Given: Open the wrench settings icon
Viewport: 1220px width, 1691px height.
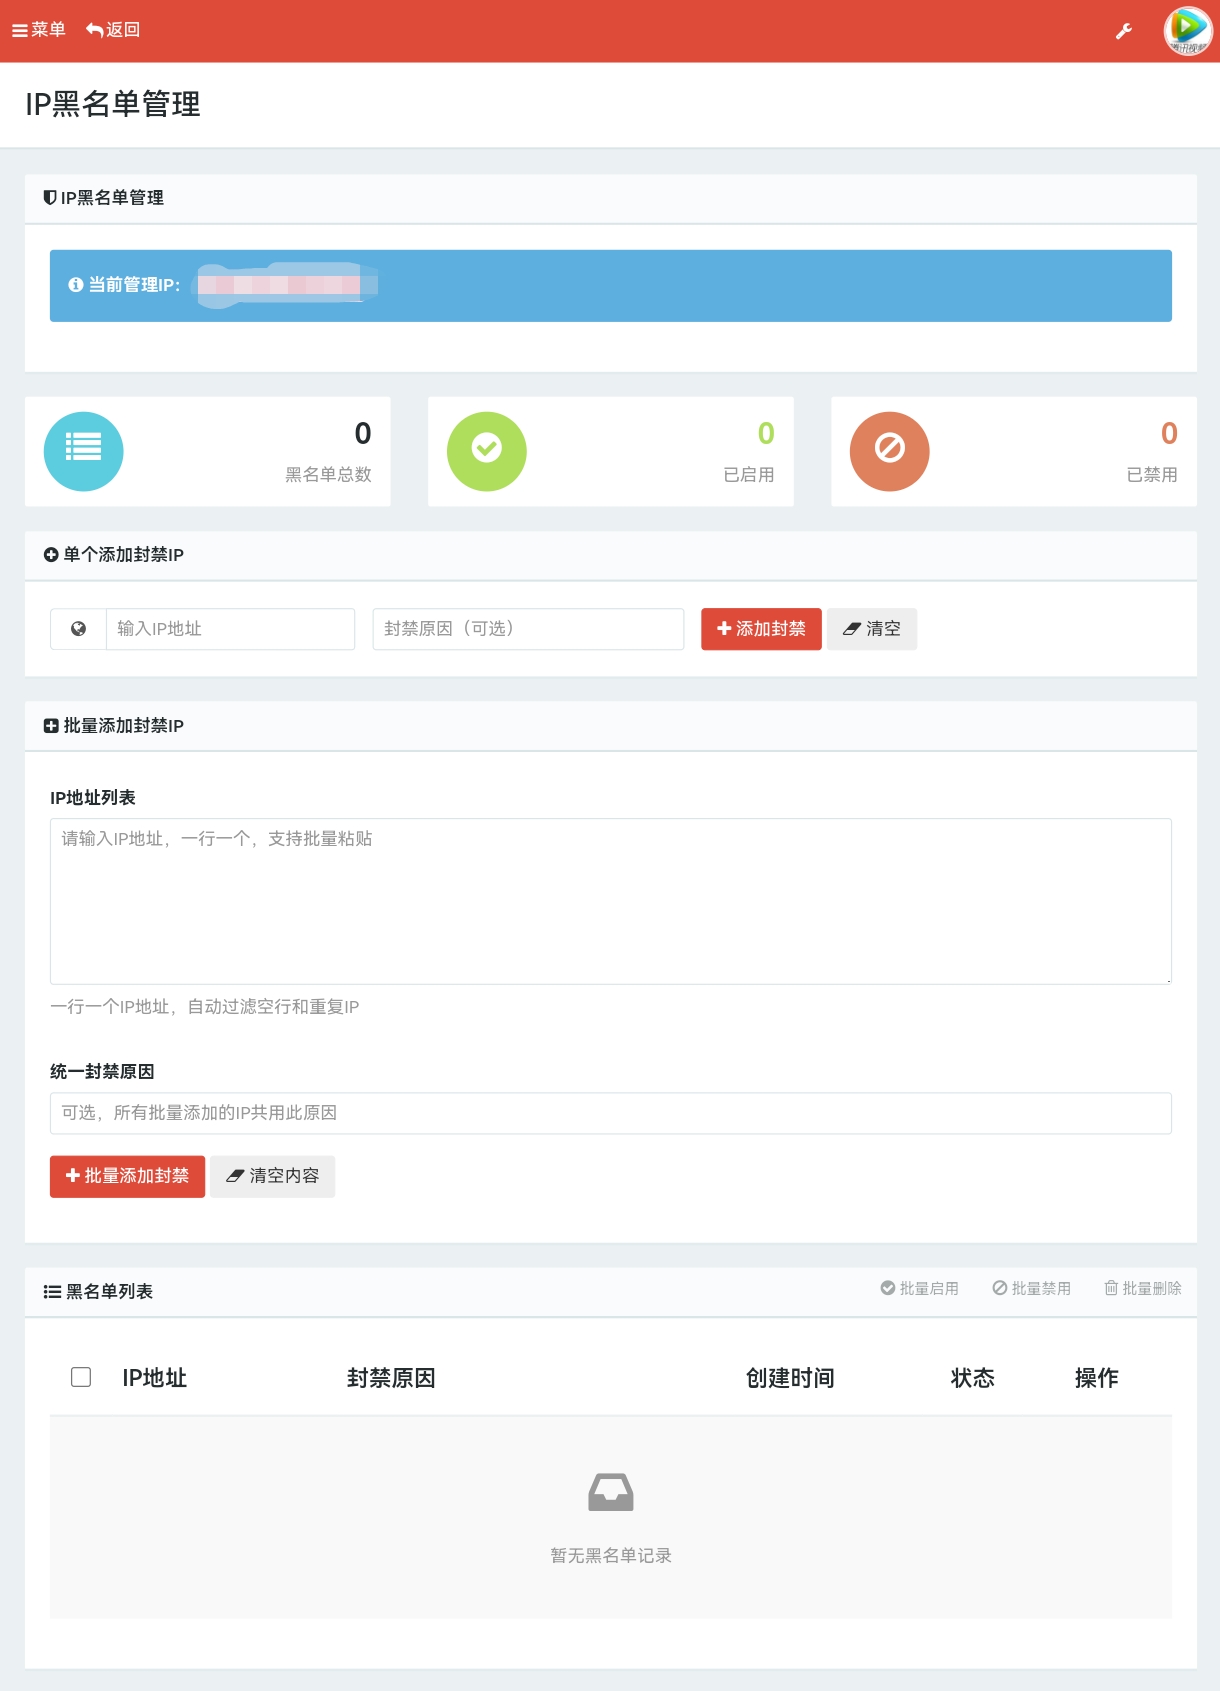Looking at the screenshot, I should point(1124,31).
